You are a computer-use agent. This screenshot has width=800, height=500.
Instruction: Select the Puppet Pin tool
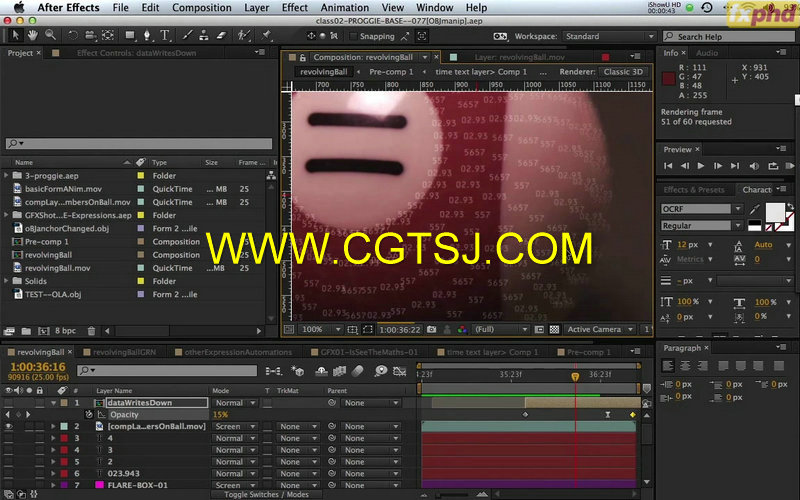pyautogui.click(x=266, y=36)
